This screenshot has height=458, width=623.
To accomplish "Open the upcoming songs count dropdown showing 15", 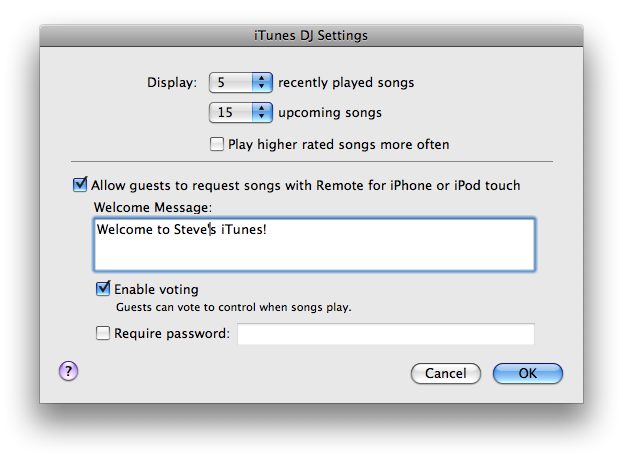I will click(x=241, y=112).
